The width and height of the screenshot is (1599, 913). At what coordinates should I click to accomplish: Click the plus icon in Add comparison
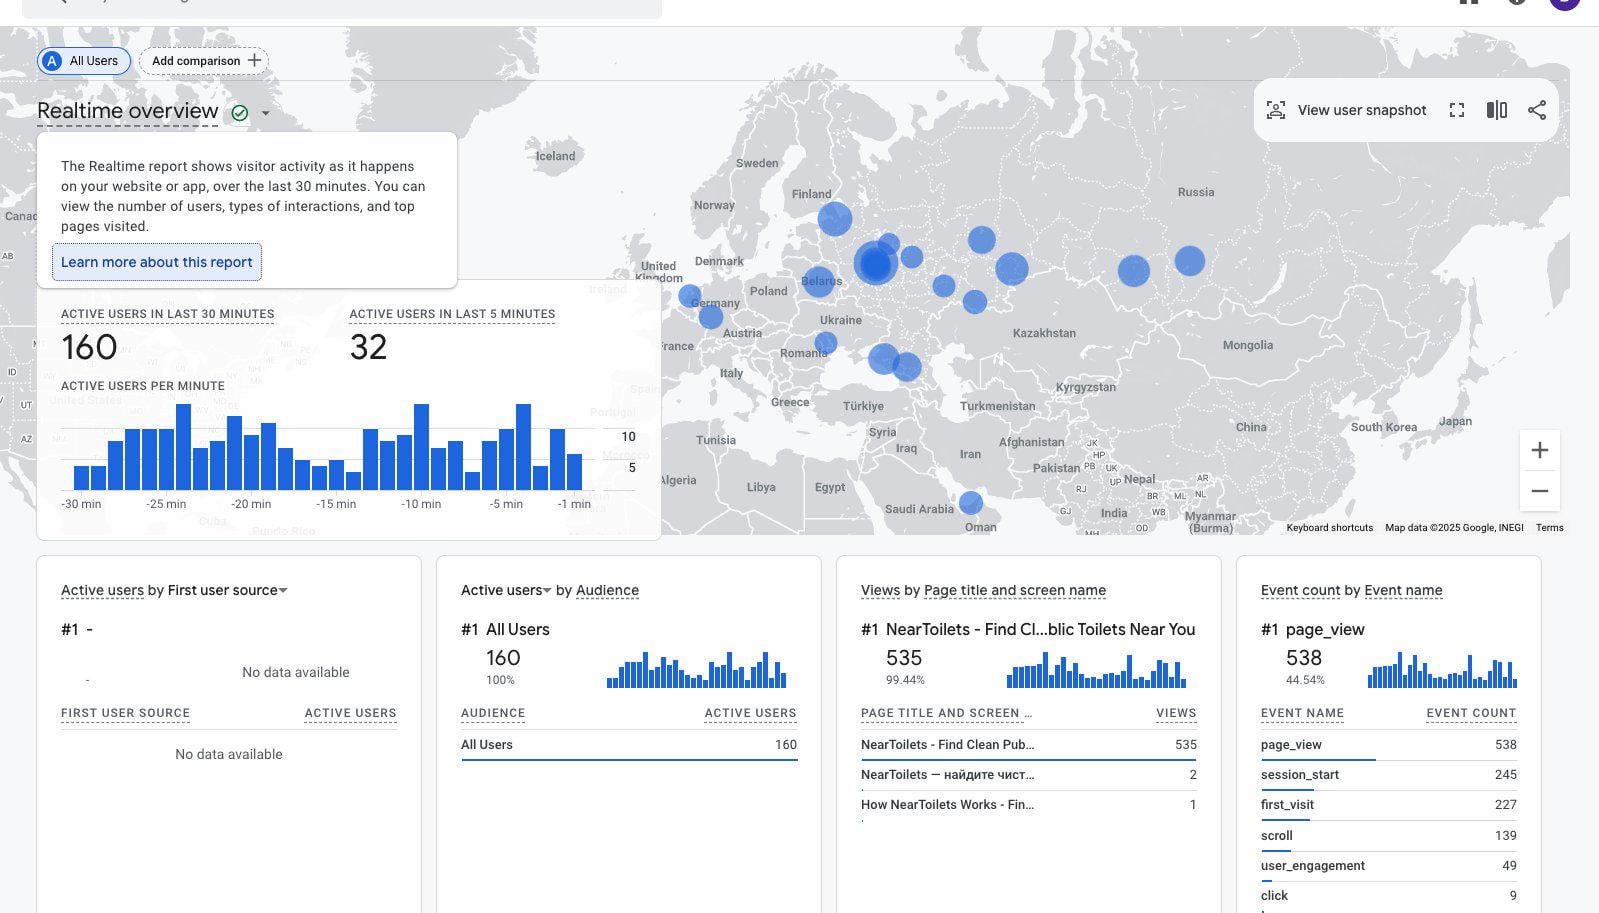tap(255, 61)
